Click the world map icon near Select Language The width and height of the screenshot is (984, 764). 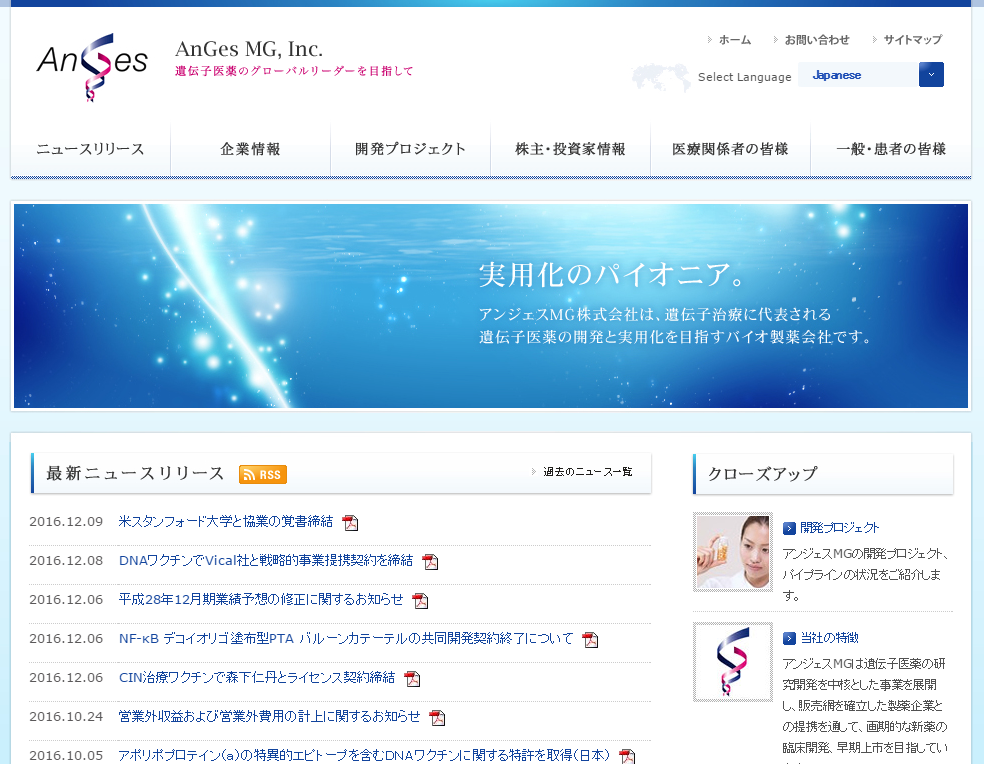point(661,77)
